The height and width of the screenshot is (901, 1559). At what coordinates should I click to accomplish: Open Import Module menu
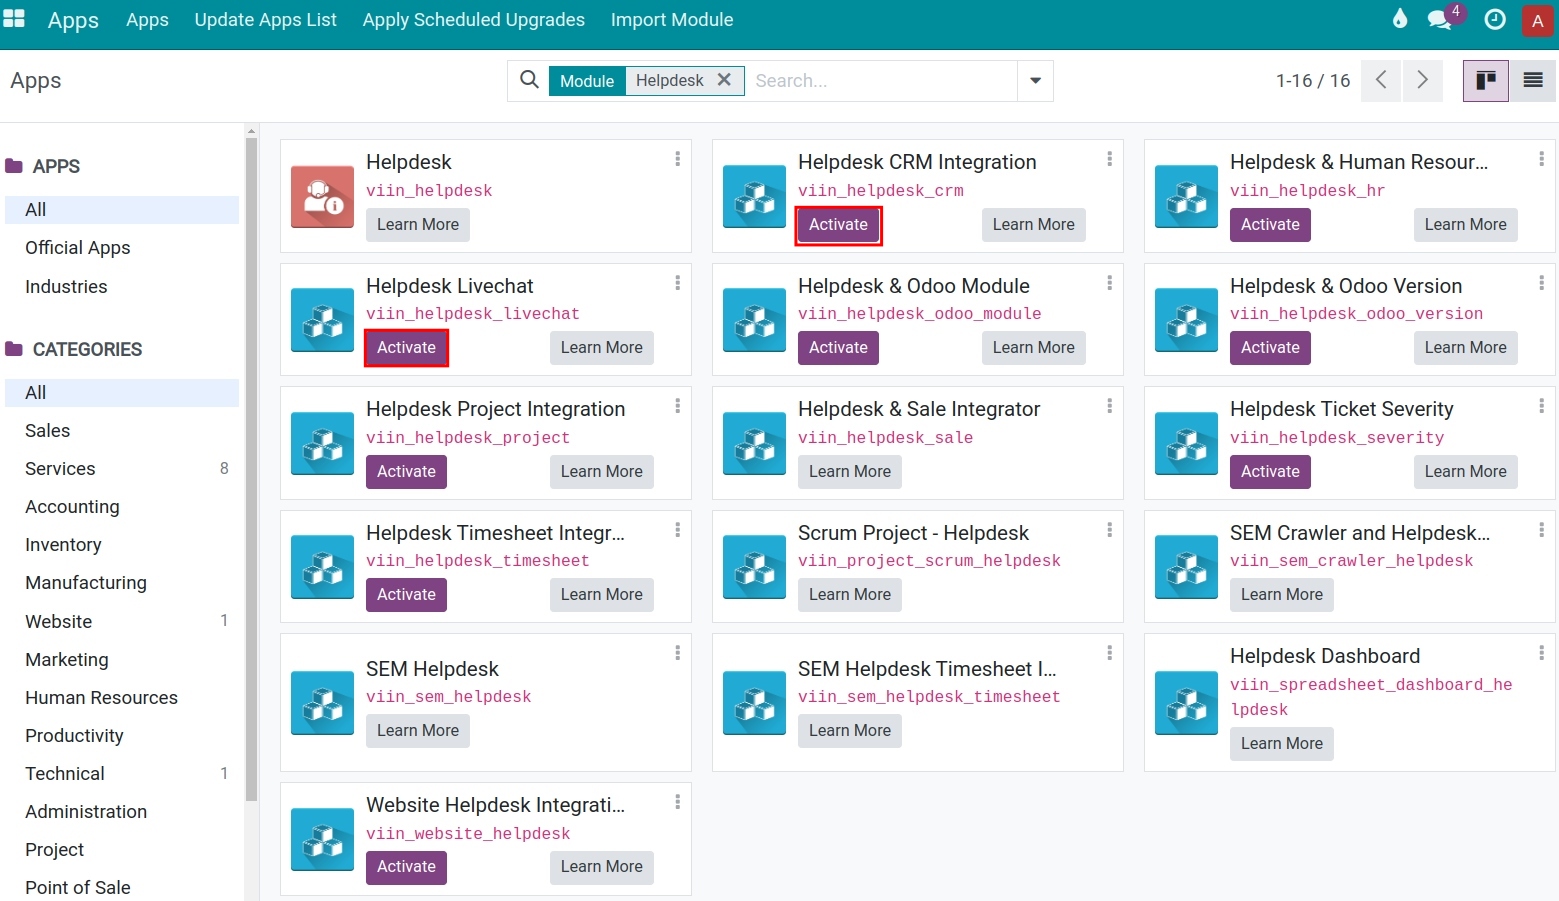pos(672,20)
